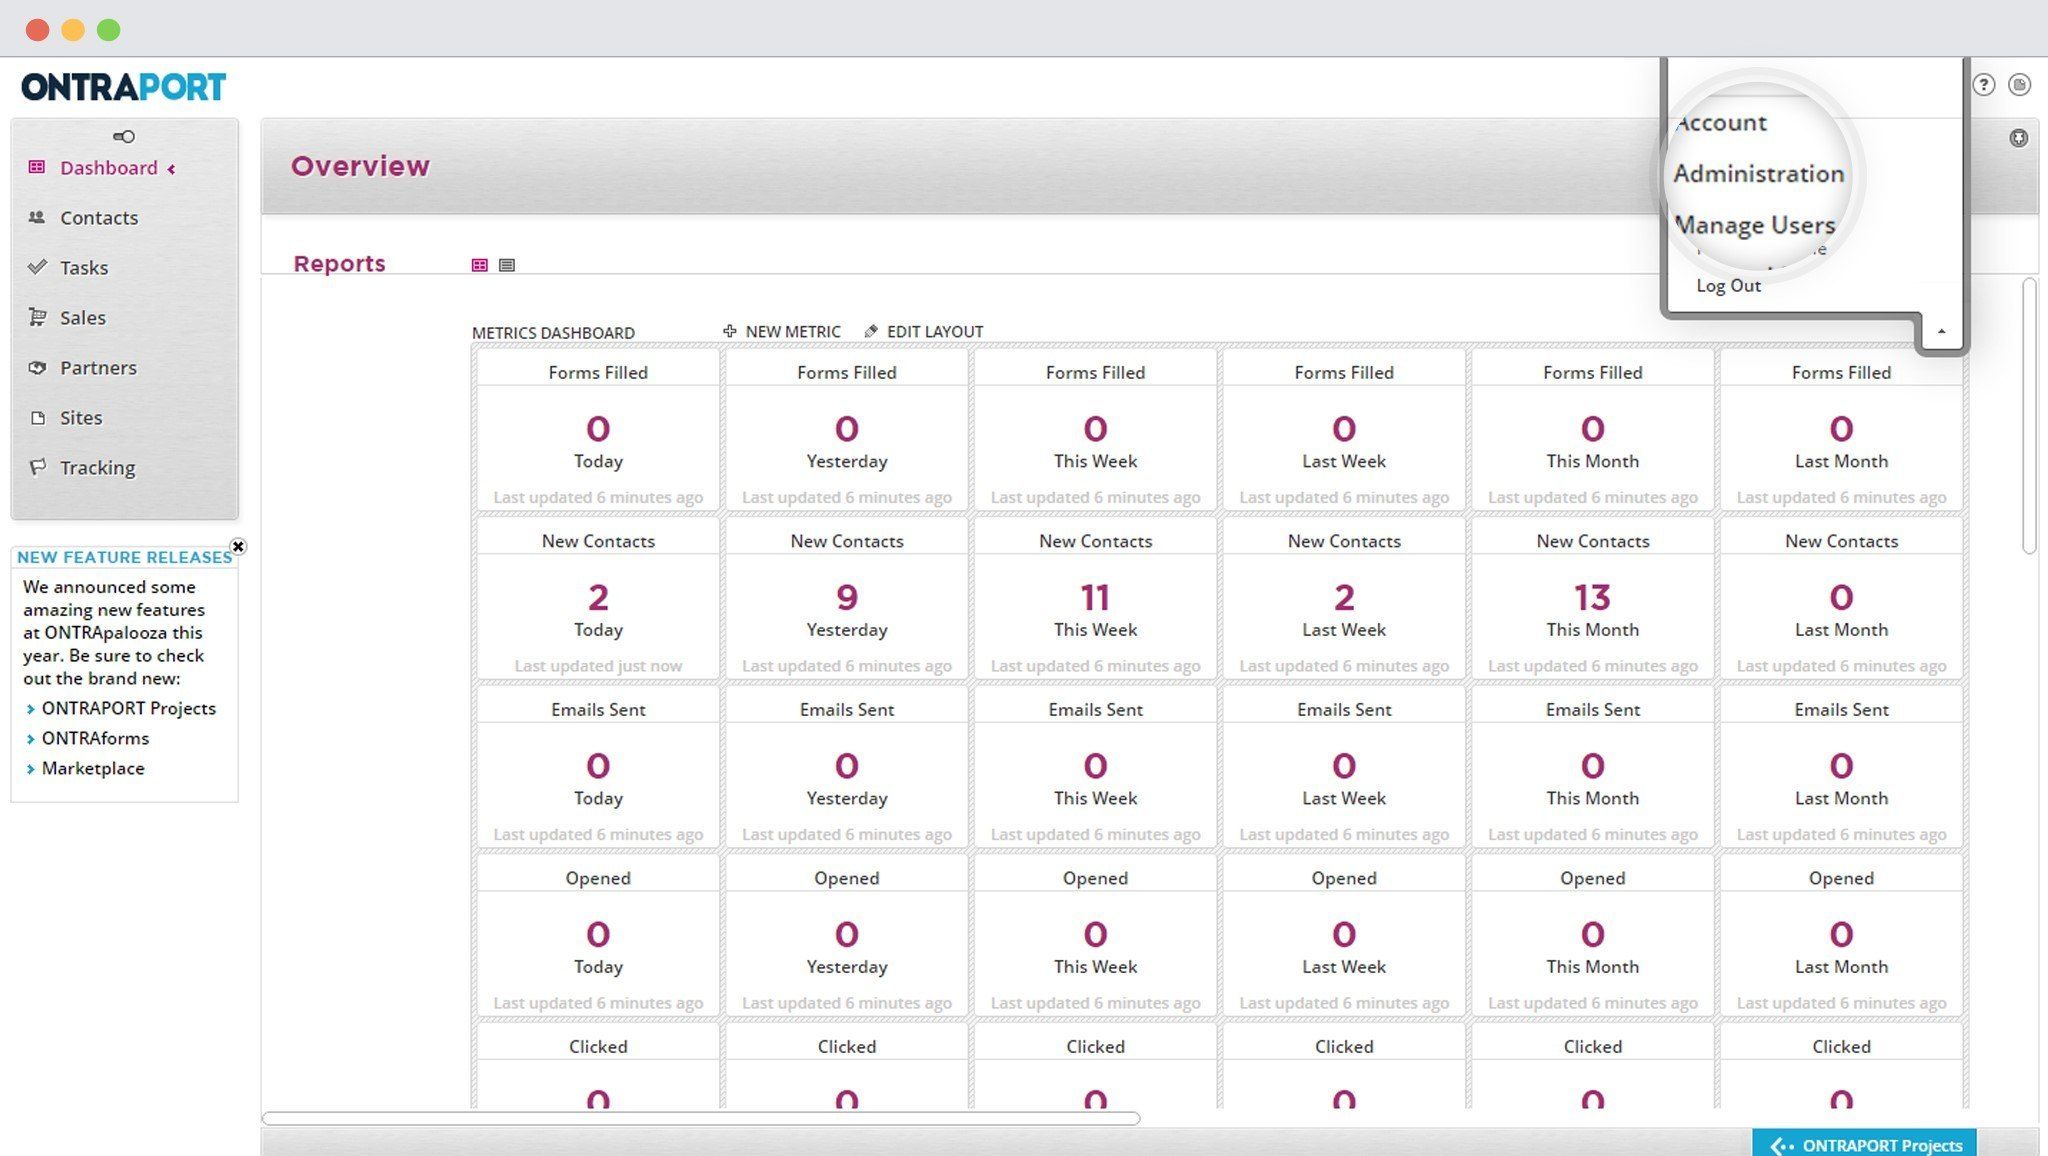Switch Reports to list view
2048x1156 pixels.
click(x=507, y=265)
